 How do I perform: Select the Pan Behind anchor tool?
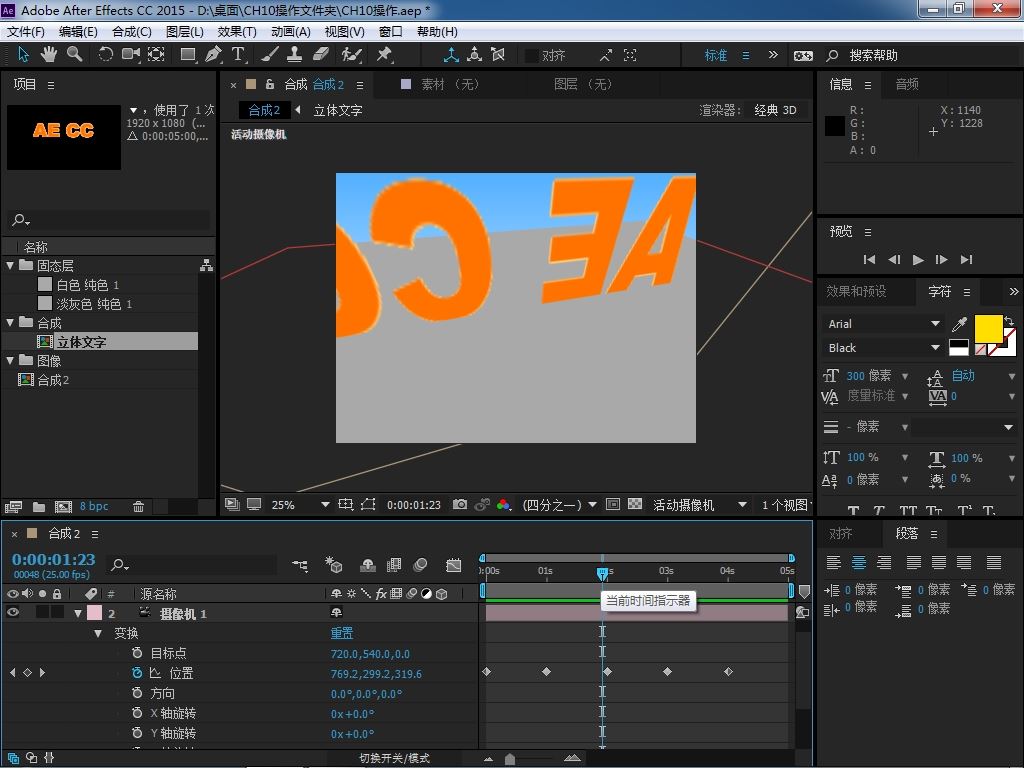[x=156, y=55]
